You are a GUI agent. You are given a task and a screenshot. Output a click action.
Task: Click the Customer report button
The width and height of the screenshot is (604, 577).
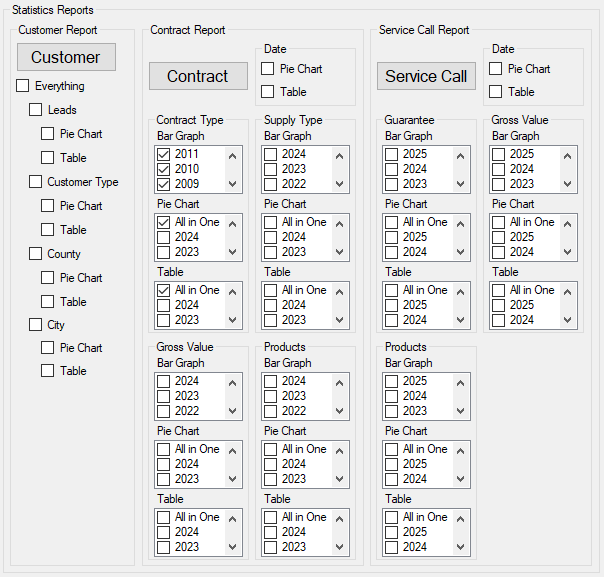pyautogui.click(x=66, y=57)
